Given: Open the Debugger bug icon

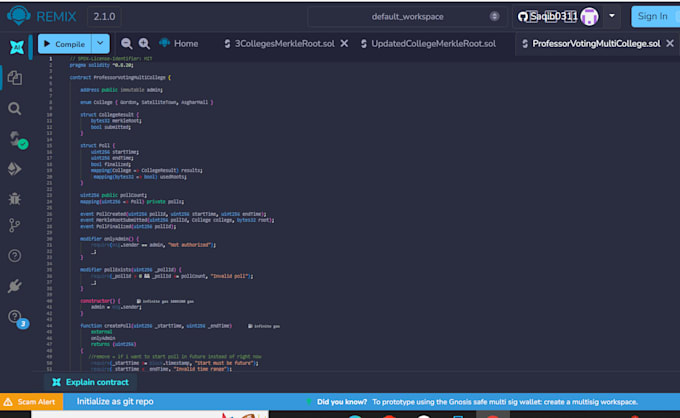Looking at the screenshot, I should (15, 199).
